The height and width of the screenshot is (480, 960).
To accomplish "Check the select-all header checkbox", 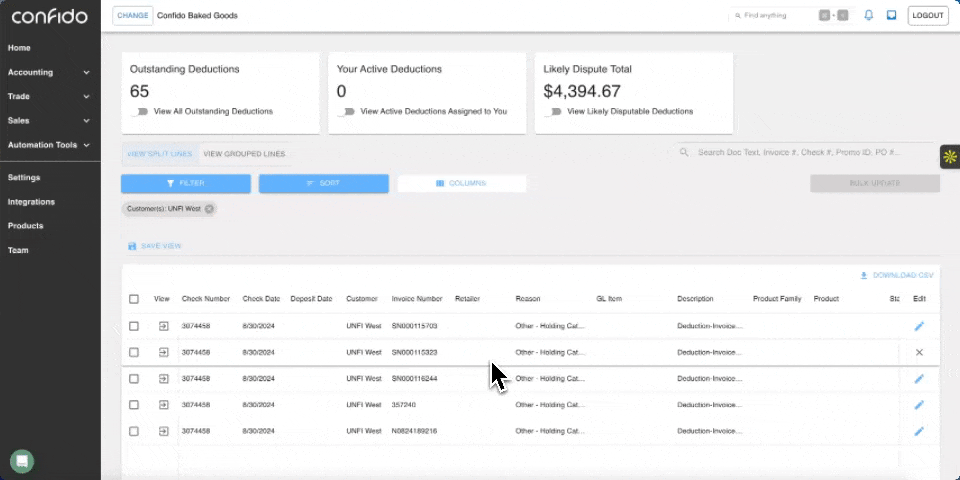I will click(134, 299).
